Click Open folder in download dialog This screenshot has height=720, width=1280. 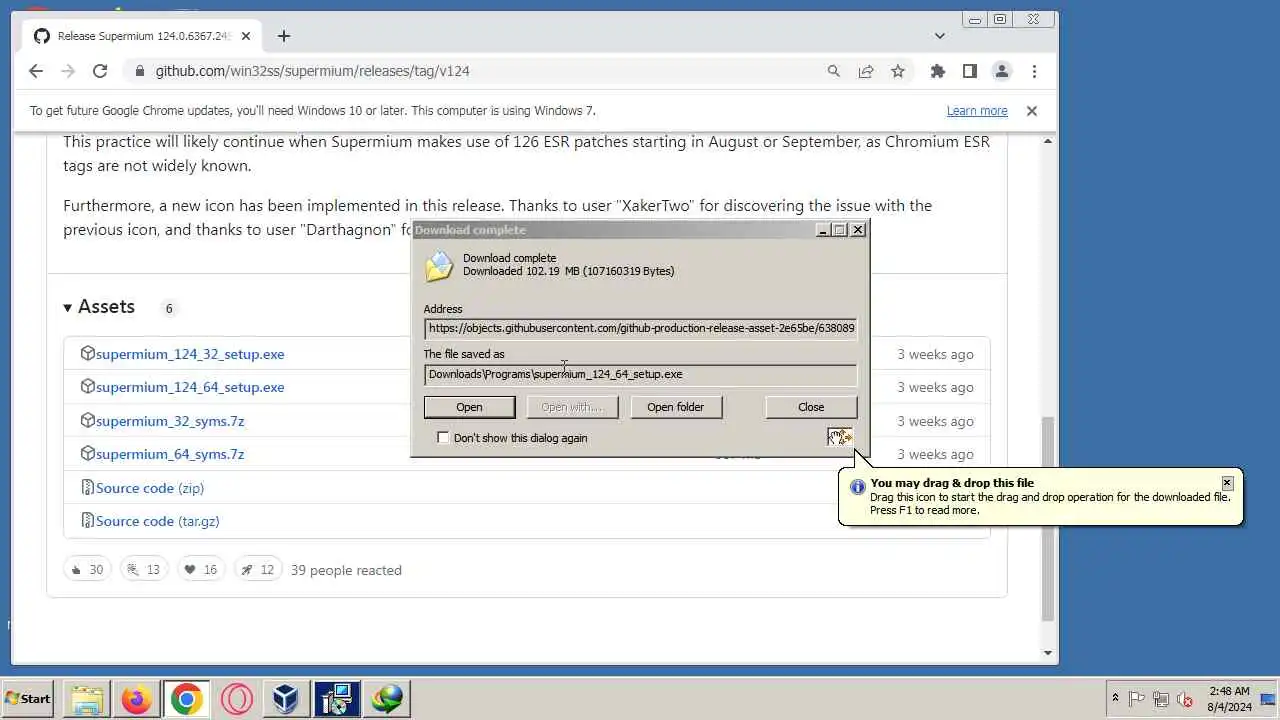coord(675,407)
